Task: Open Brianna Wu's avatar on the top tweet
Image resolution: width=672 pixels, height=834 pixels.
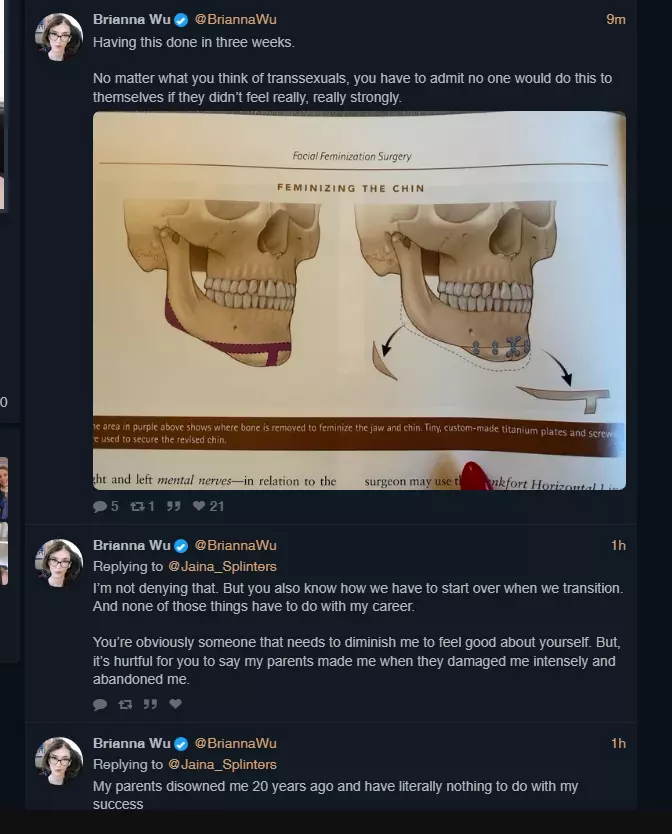Action: click(59, 38)
